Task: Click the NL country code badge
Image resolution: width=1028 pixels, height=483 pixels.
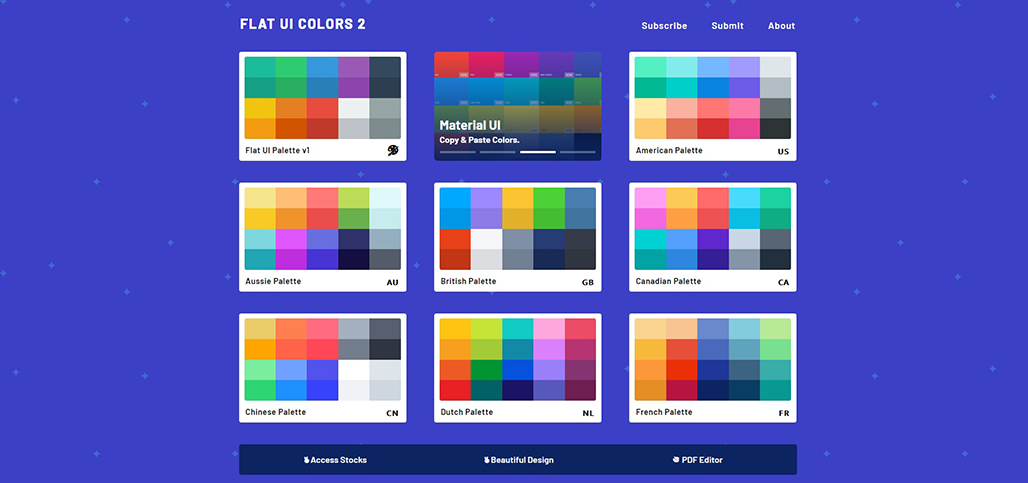Action: [588, 414]
